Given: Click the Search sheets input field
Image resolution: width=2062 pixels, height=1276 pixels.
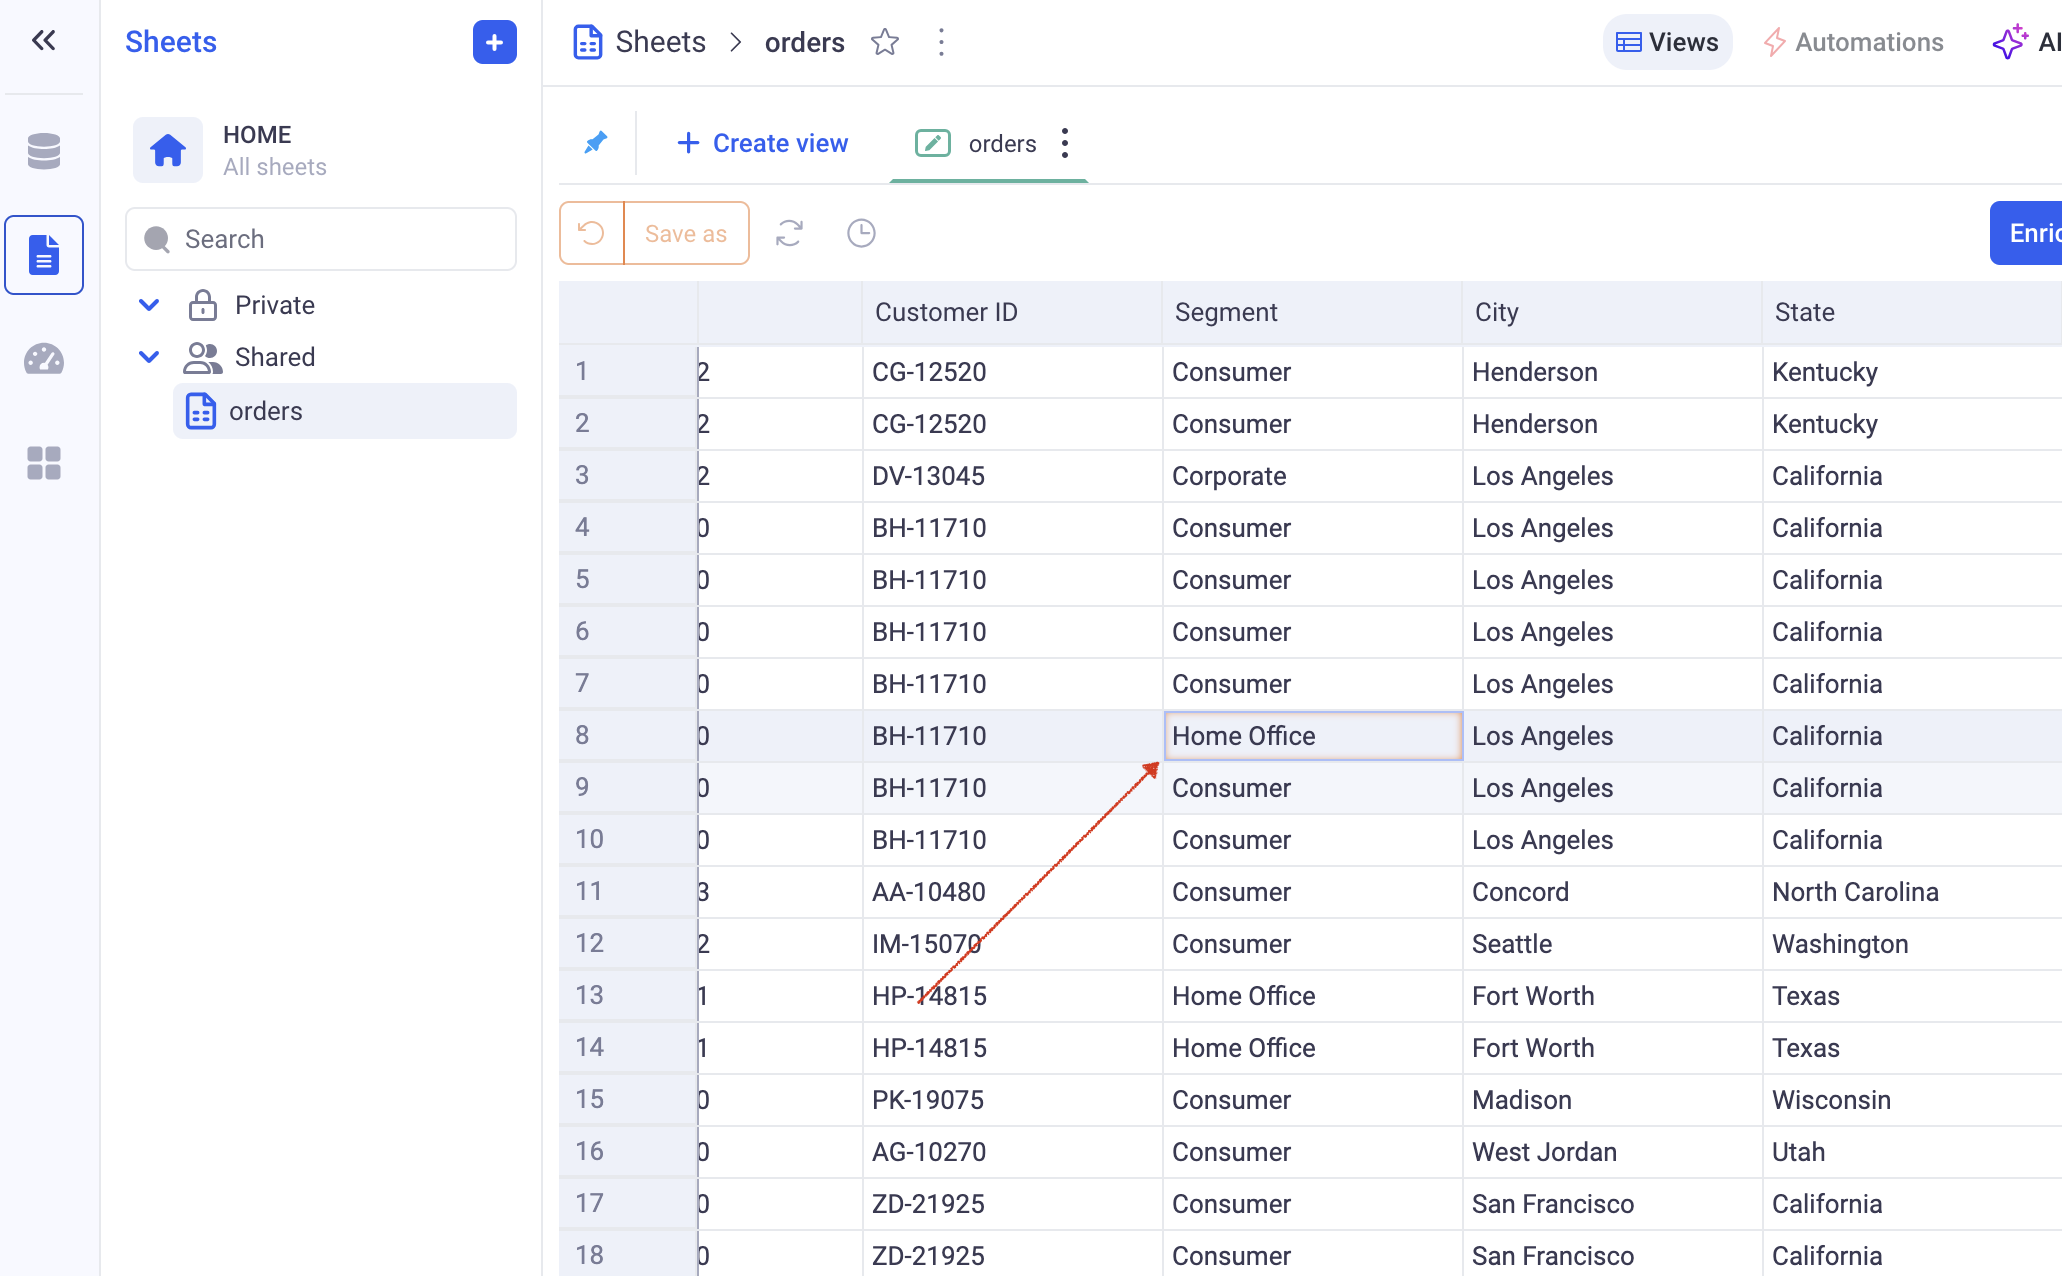Looking at the screenshot, I should pos(321,239).
